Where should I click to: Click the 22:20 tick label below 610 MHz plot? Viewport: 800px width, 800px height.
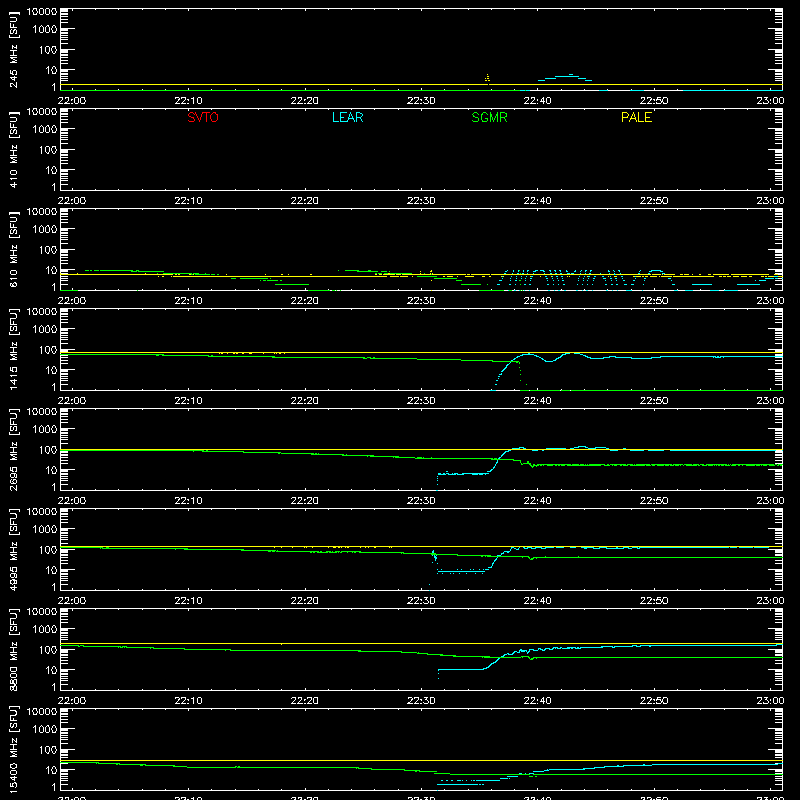(305, 301)
